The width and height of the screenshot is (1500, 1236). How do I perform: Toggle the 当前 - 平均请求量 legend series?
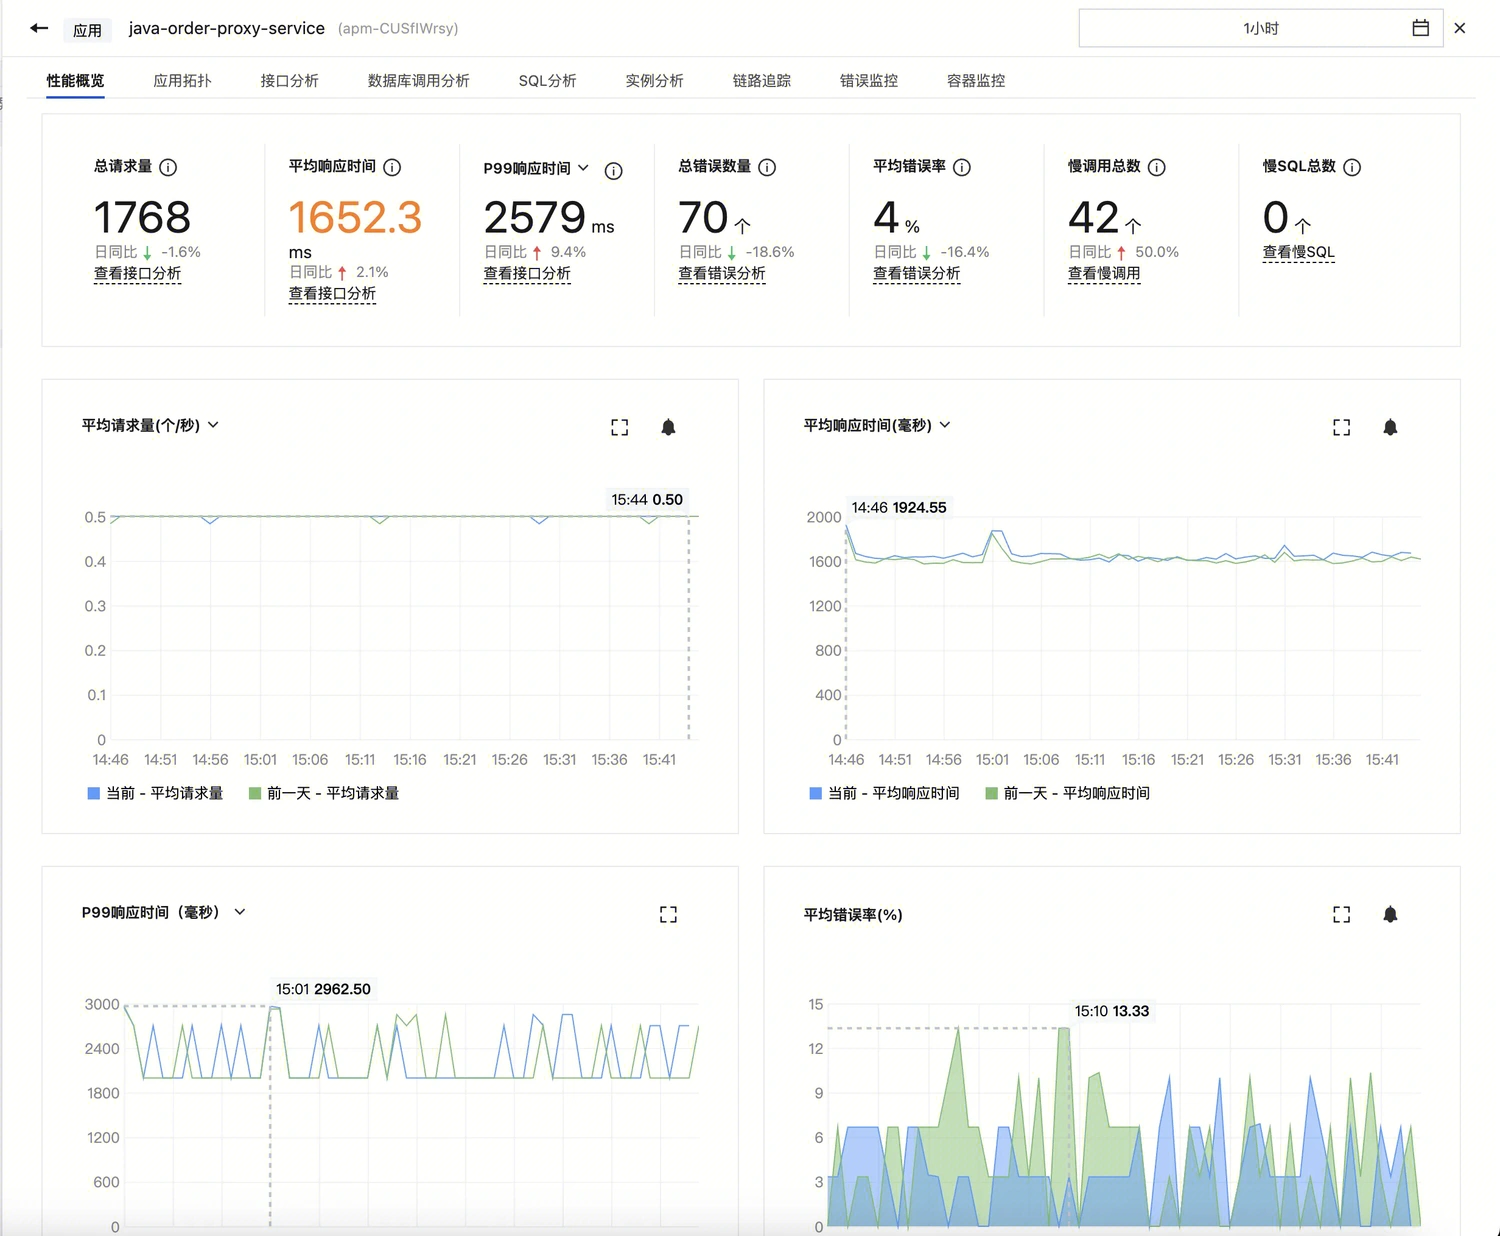pyautogui.click(x=155, y=793)
